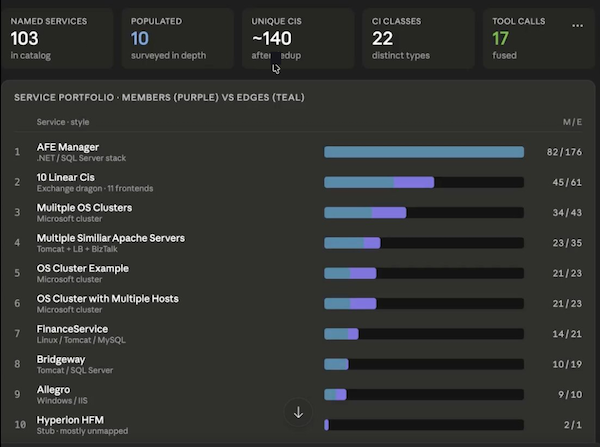This screenshot has height=447, width=600.
Task: Click the Mulitple OS Clusters bar
Action: pyautogui.click(x=424, y=212)
